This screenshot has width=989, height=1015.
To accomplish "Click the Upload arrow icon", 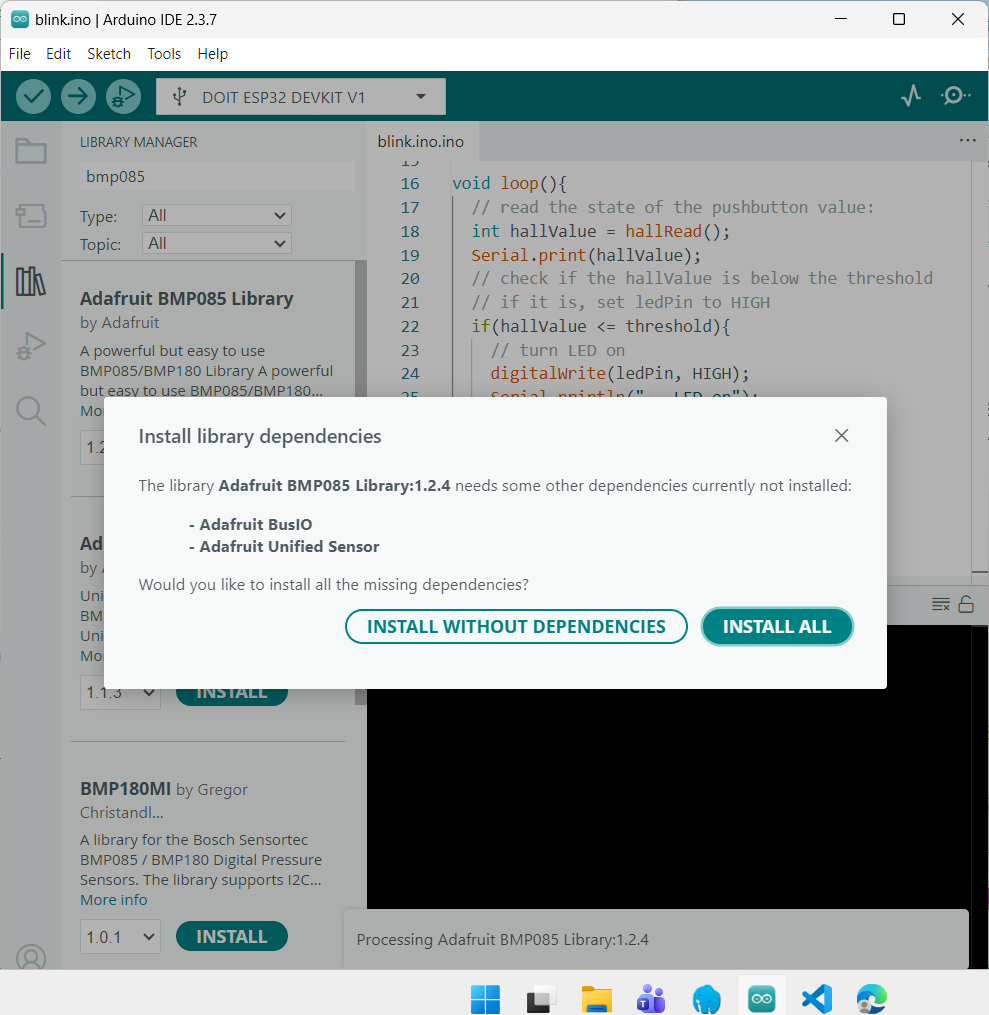I will pyautogui.click(x=78, y=97).
